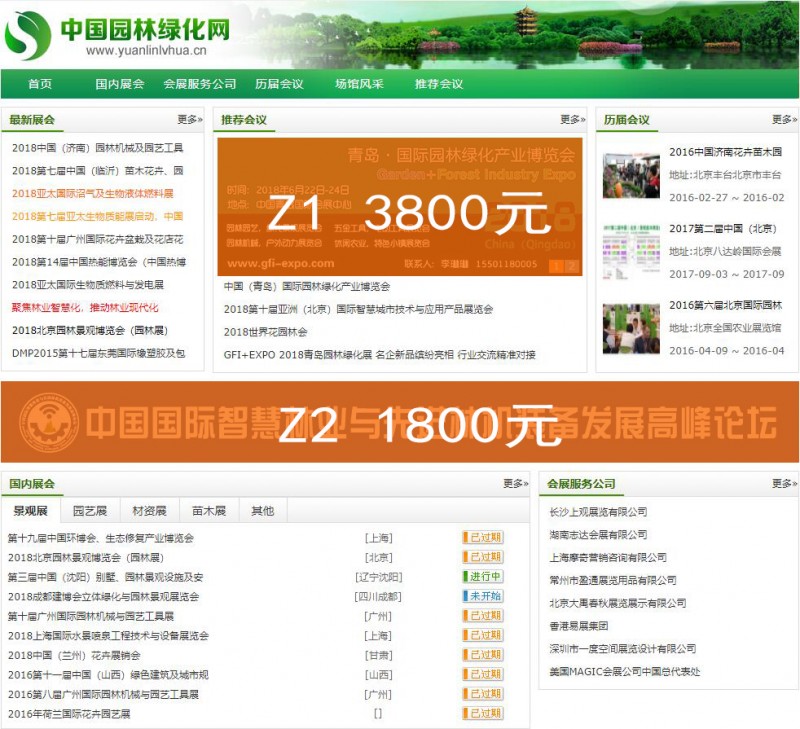The height and width of the screenshot is (729, 800).
Task: Switch to the 苗木展 tab
Action: [208, 511]
